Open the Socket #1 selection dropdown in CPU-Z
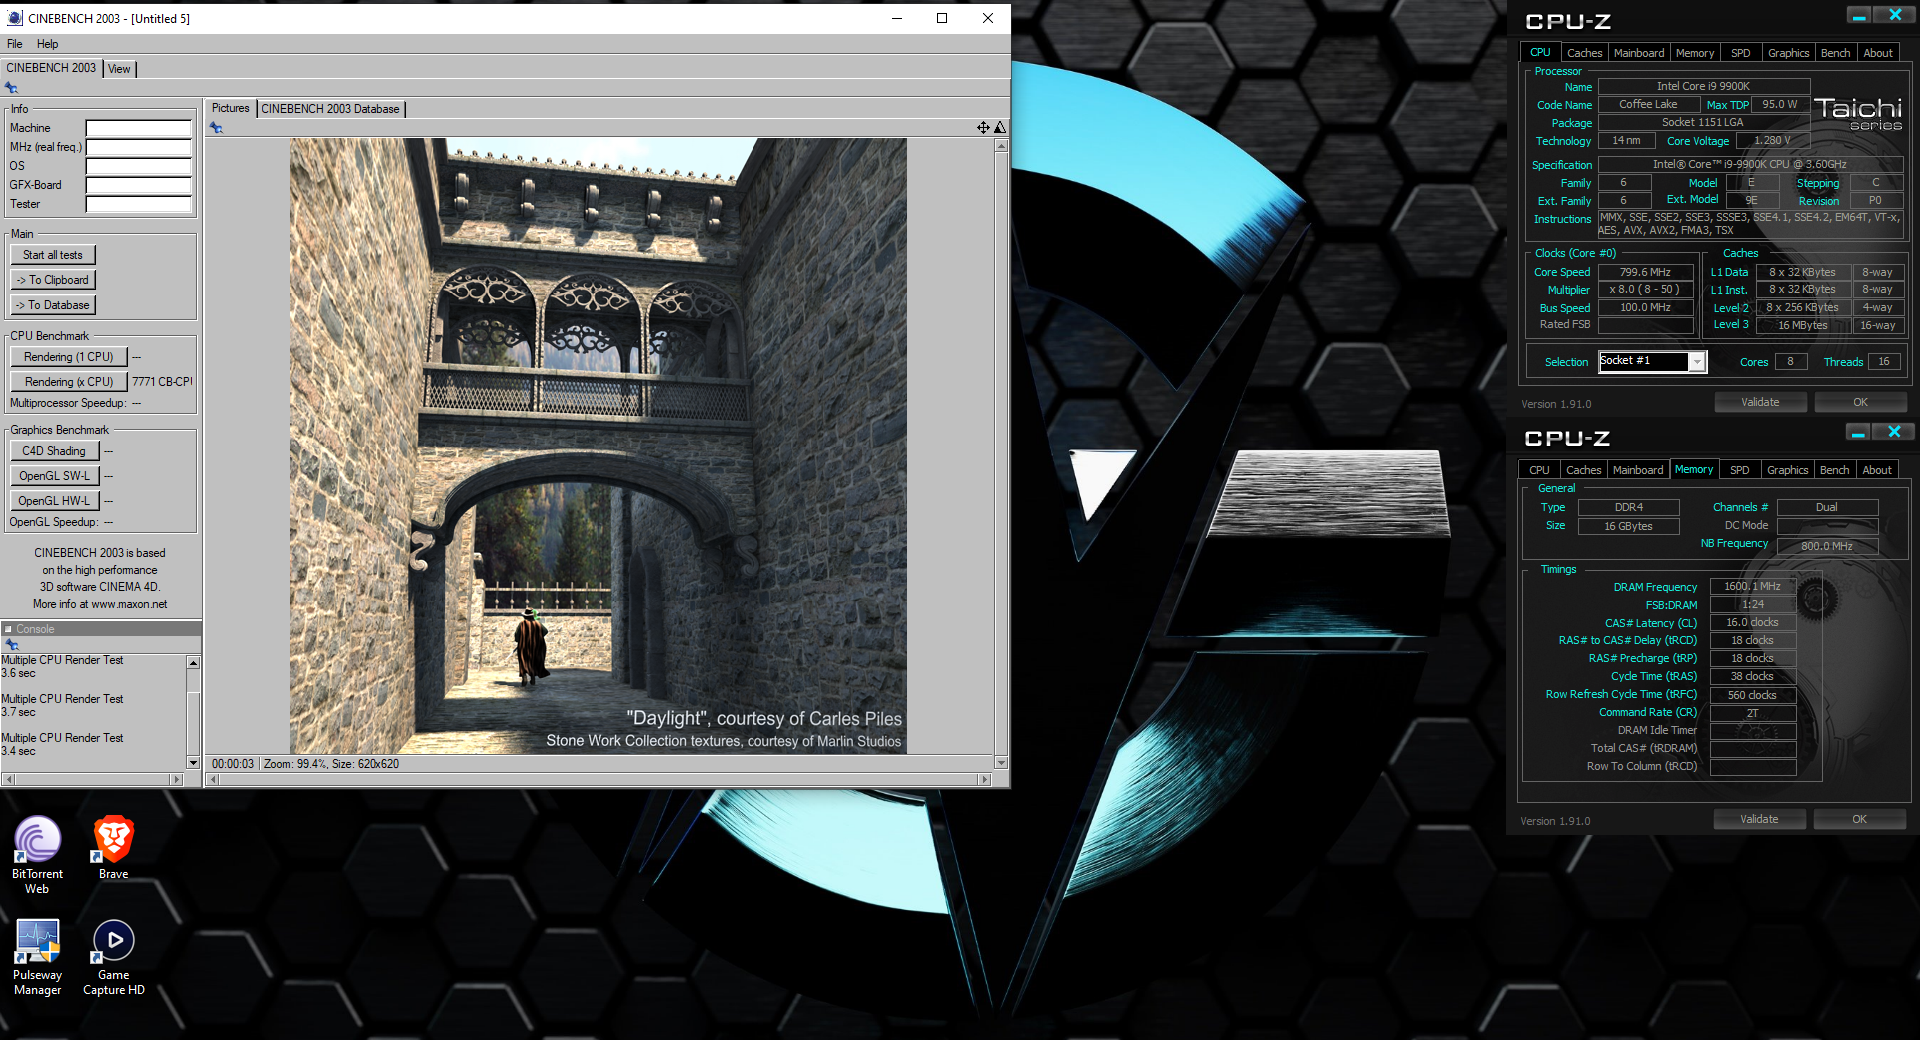The height and width of the screenshot is (1040, 1920). tap(1696, 362)
